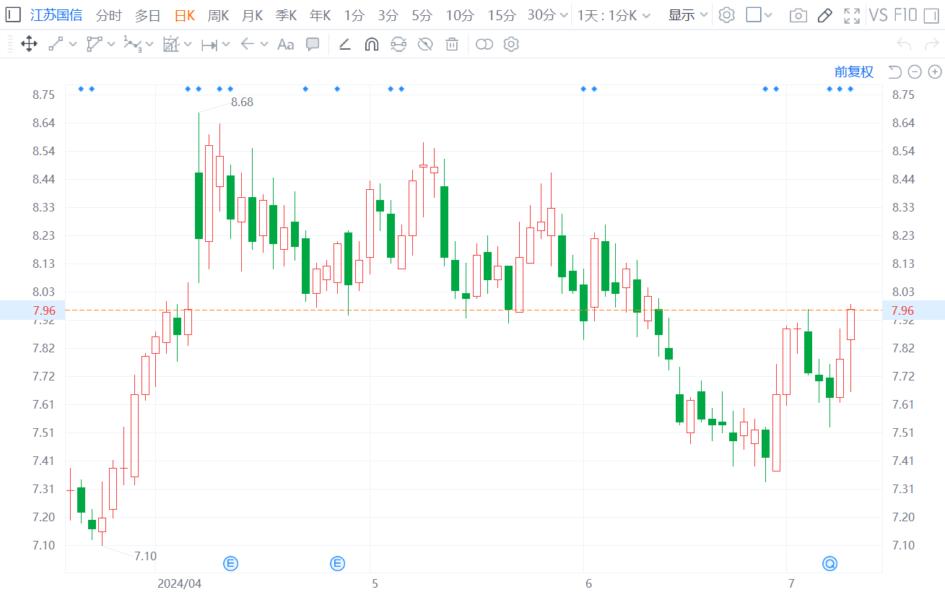This screenshot has width=945, height=600.
Task: Toggle the linked circles overlay icon
Action: point(484,44)
